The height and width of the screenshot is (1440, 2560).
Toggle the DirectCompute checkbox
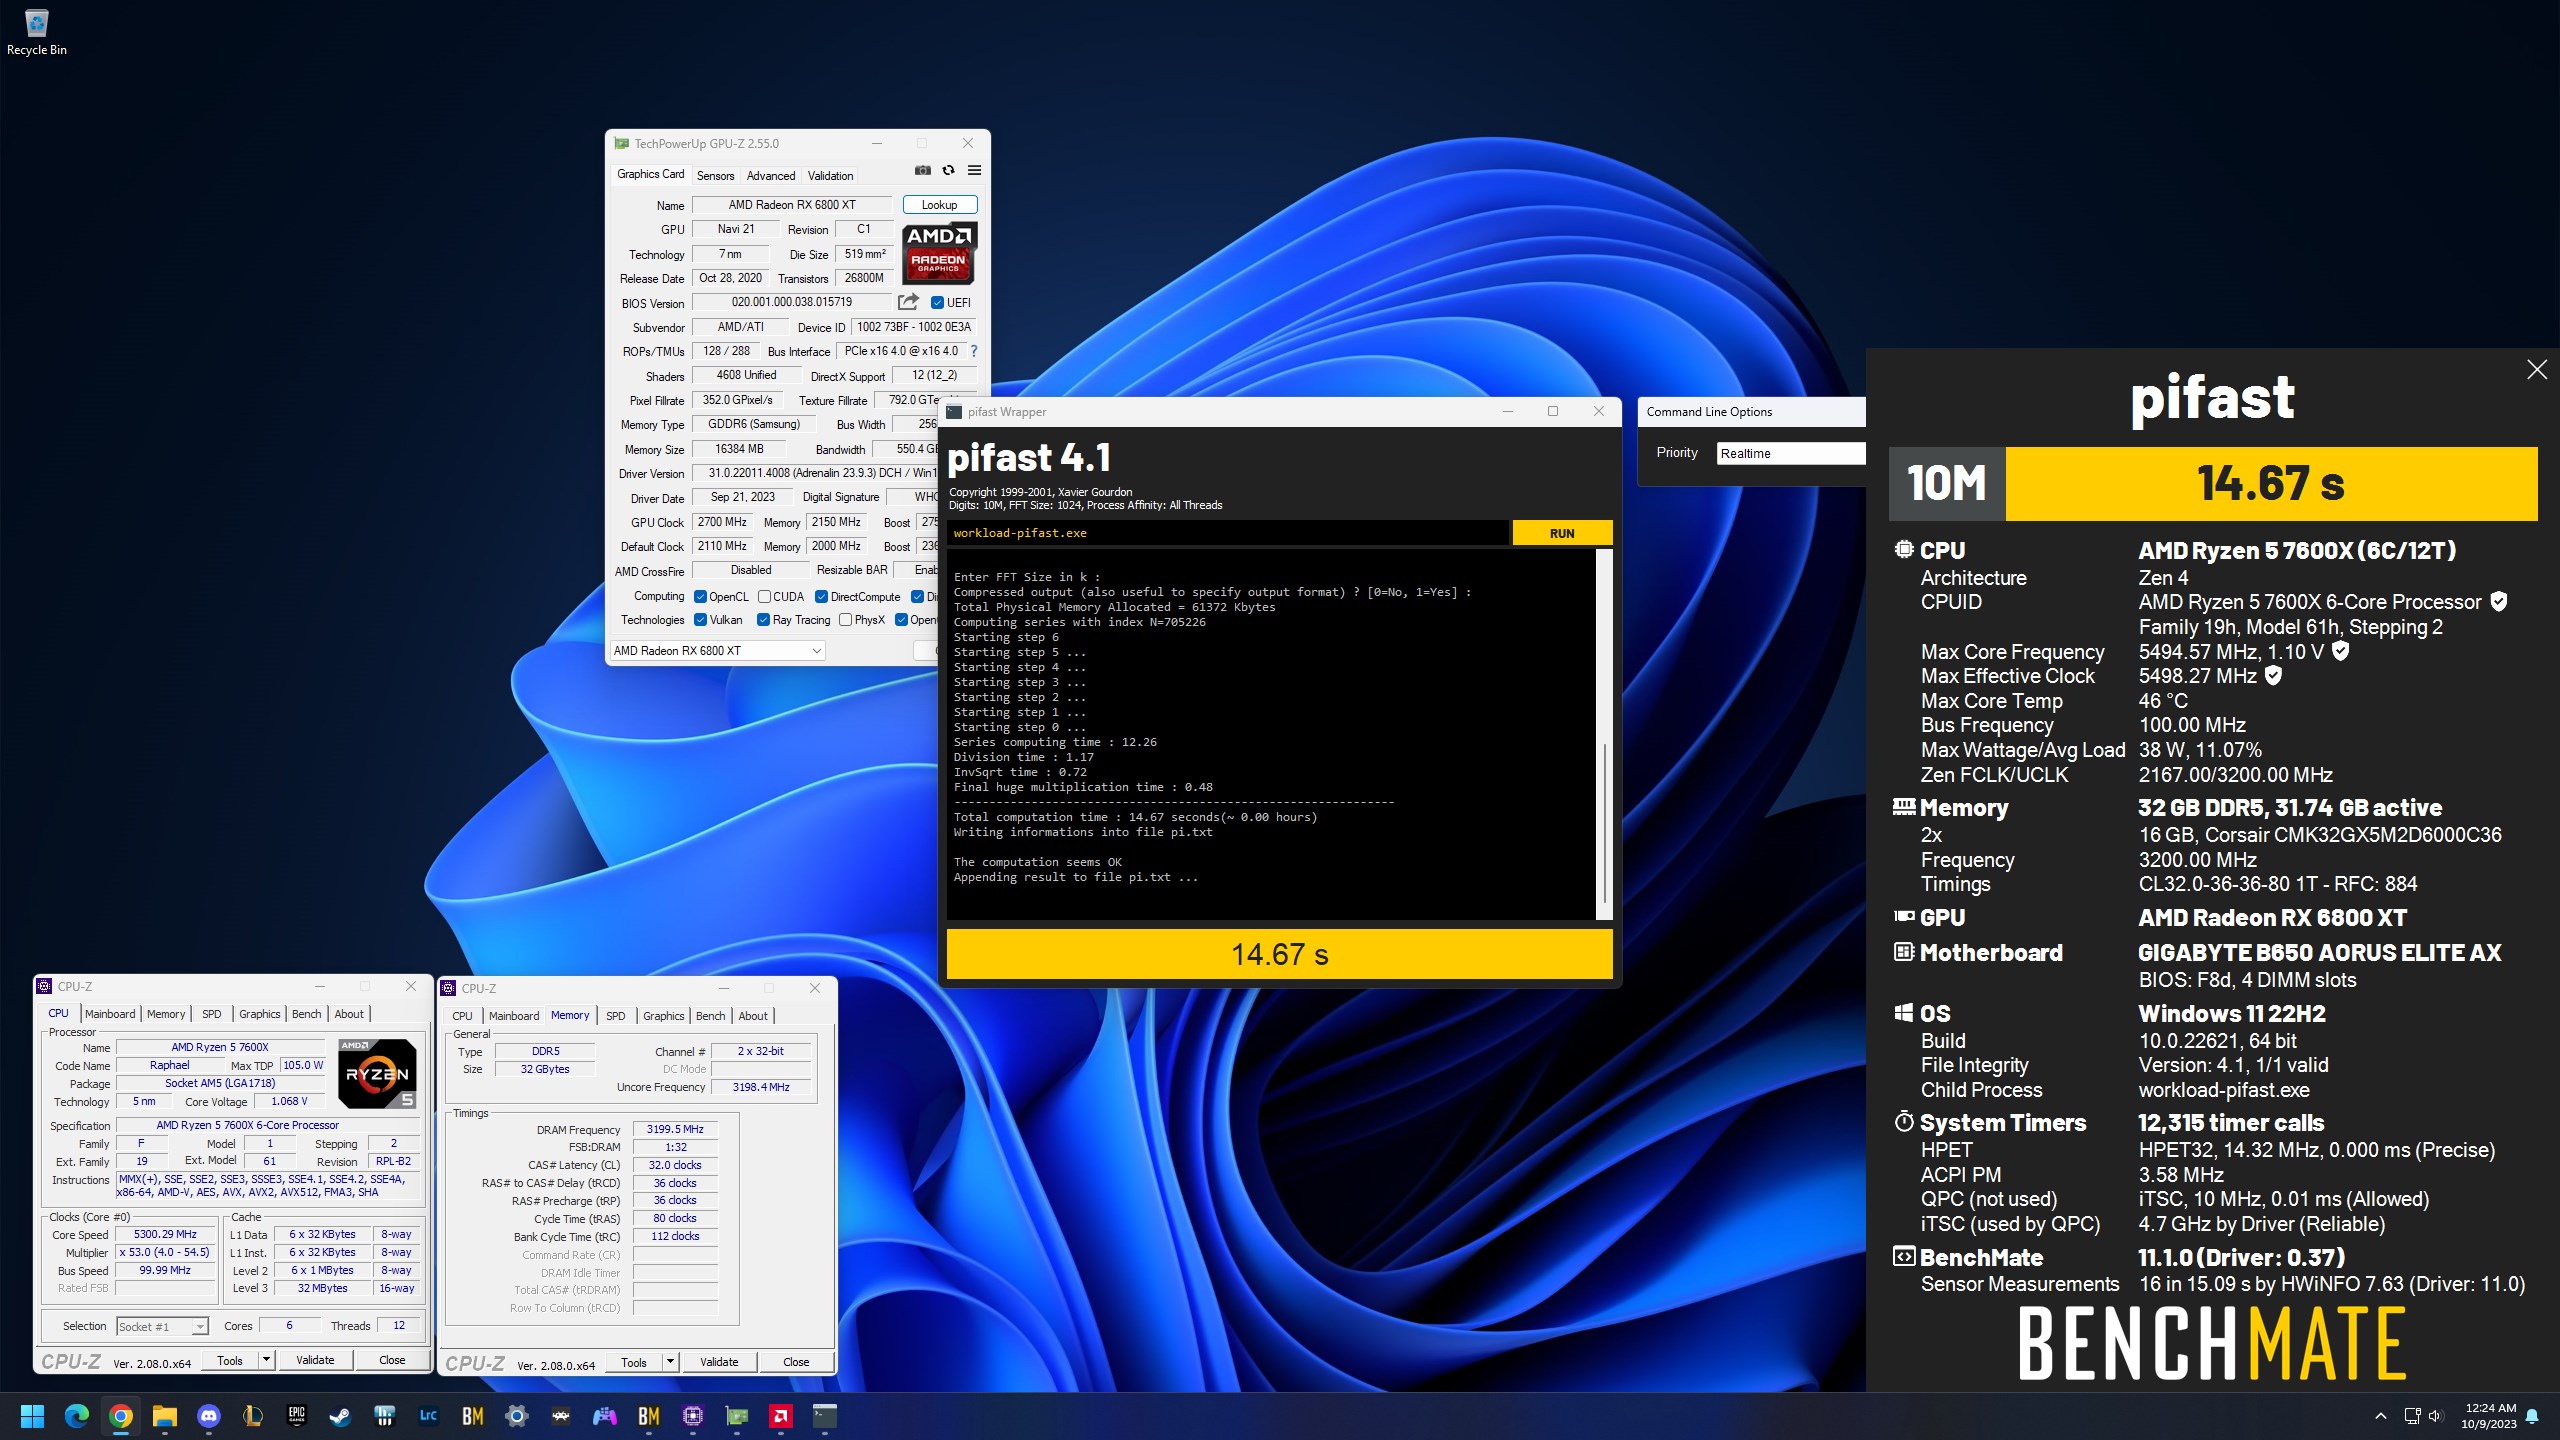[821, 597]
